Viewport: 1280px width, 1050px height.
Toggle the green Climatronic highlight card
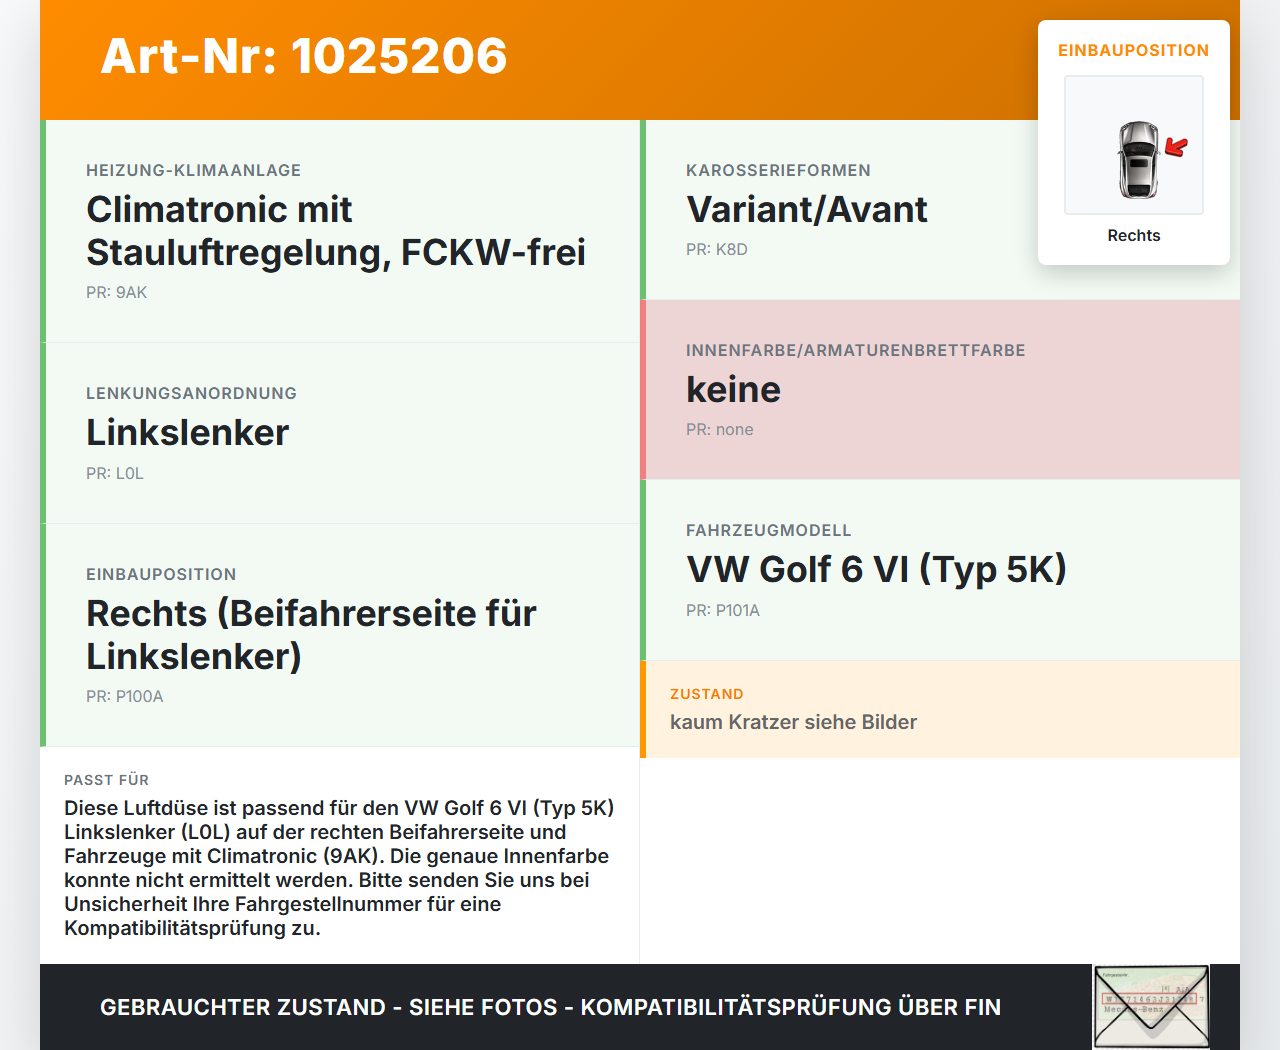pos(340,230)
